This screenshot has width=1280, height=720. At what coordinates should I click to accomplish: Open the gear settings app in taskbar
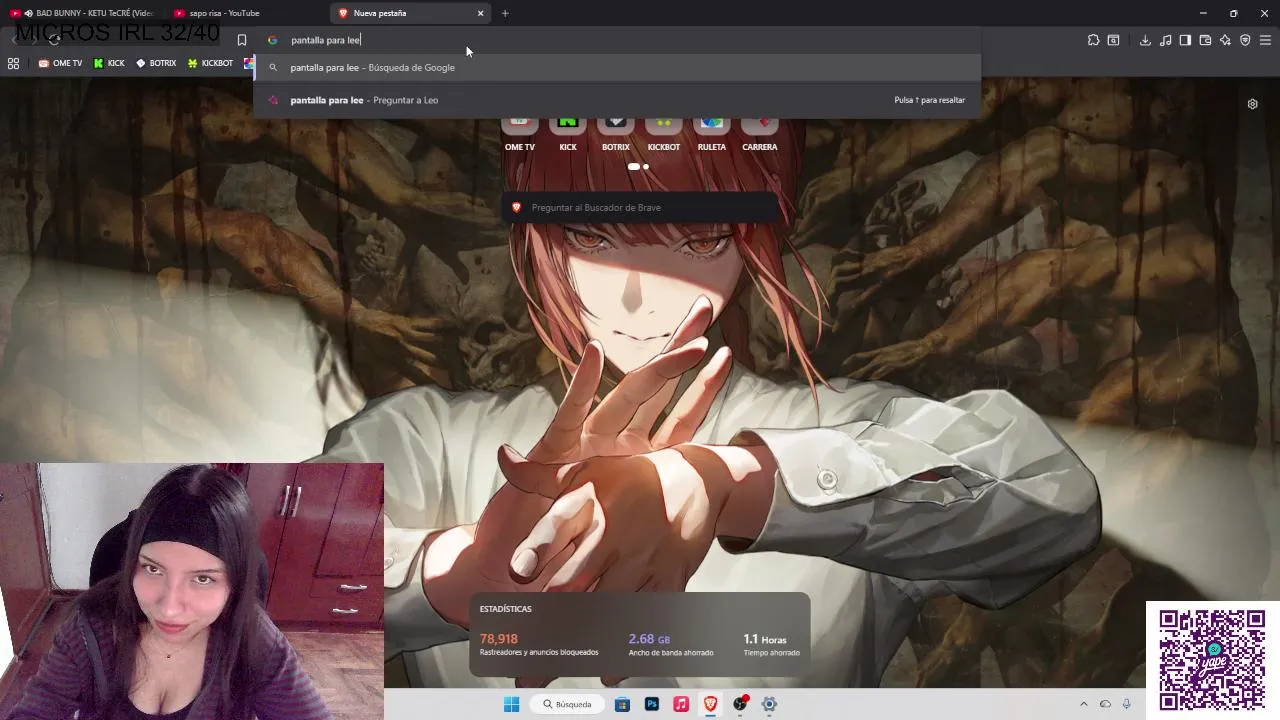(769, 704)
